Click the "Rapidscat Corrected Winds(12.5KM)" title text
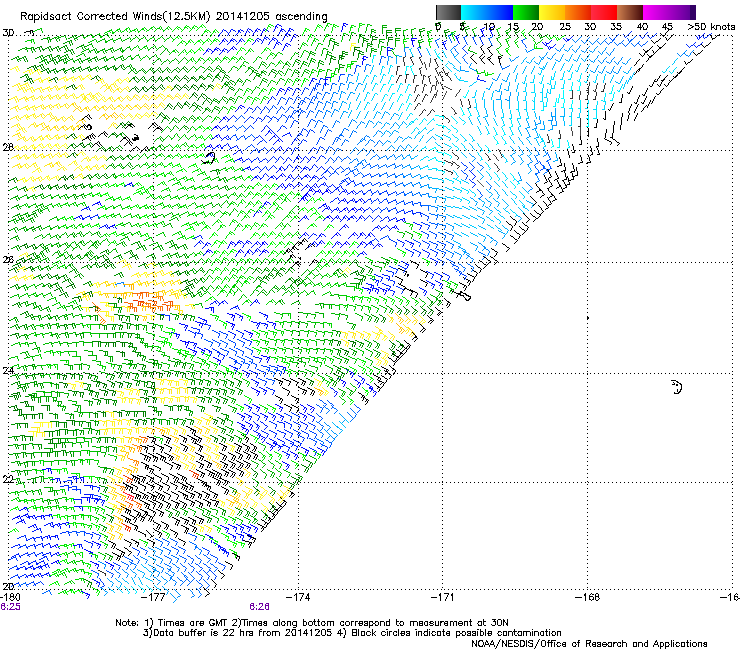This screenshot has height=650, width=740. pos(116,17)
